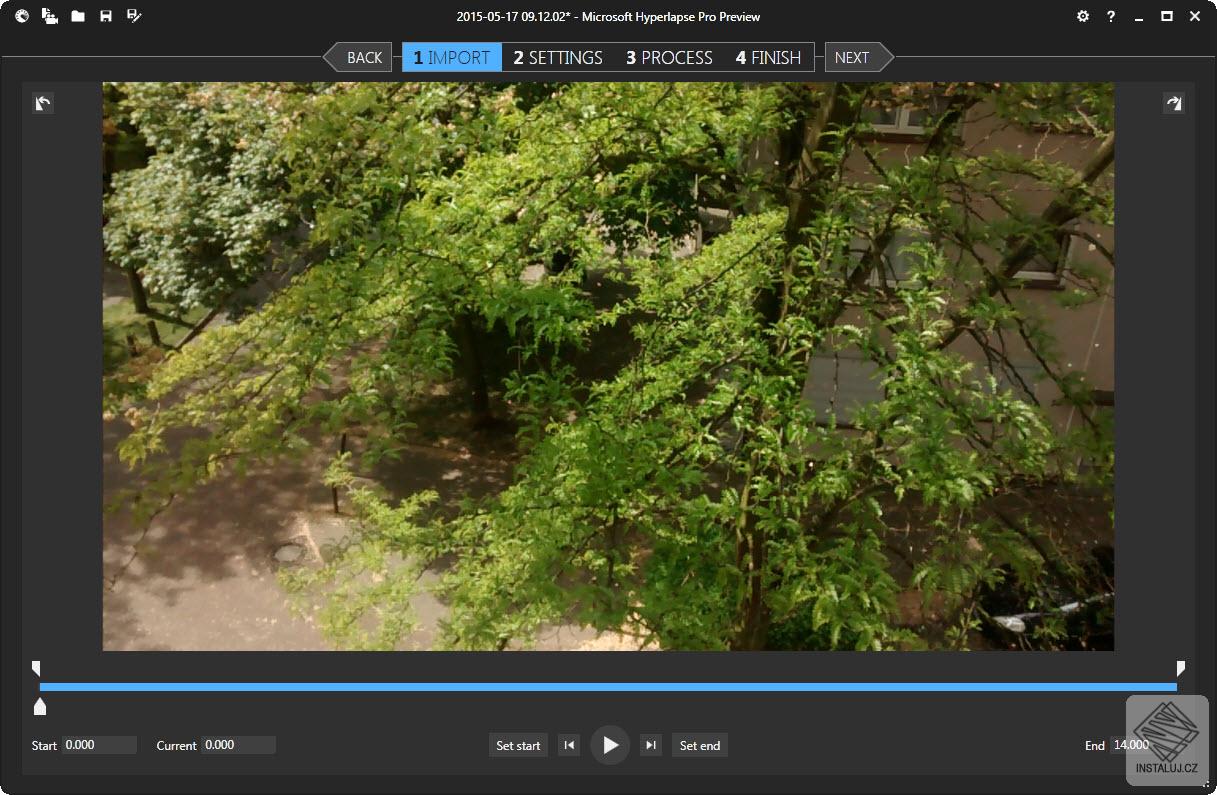Screen dimensions: 1217x795
Task: Click the BACK arrow button
Action: 359,57
